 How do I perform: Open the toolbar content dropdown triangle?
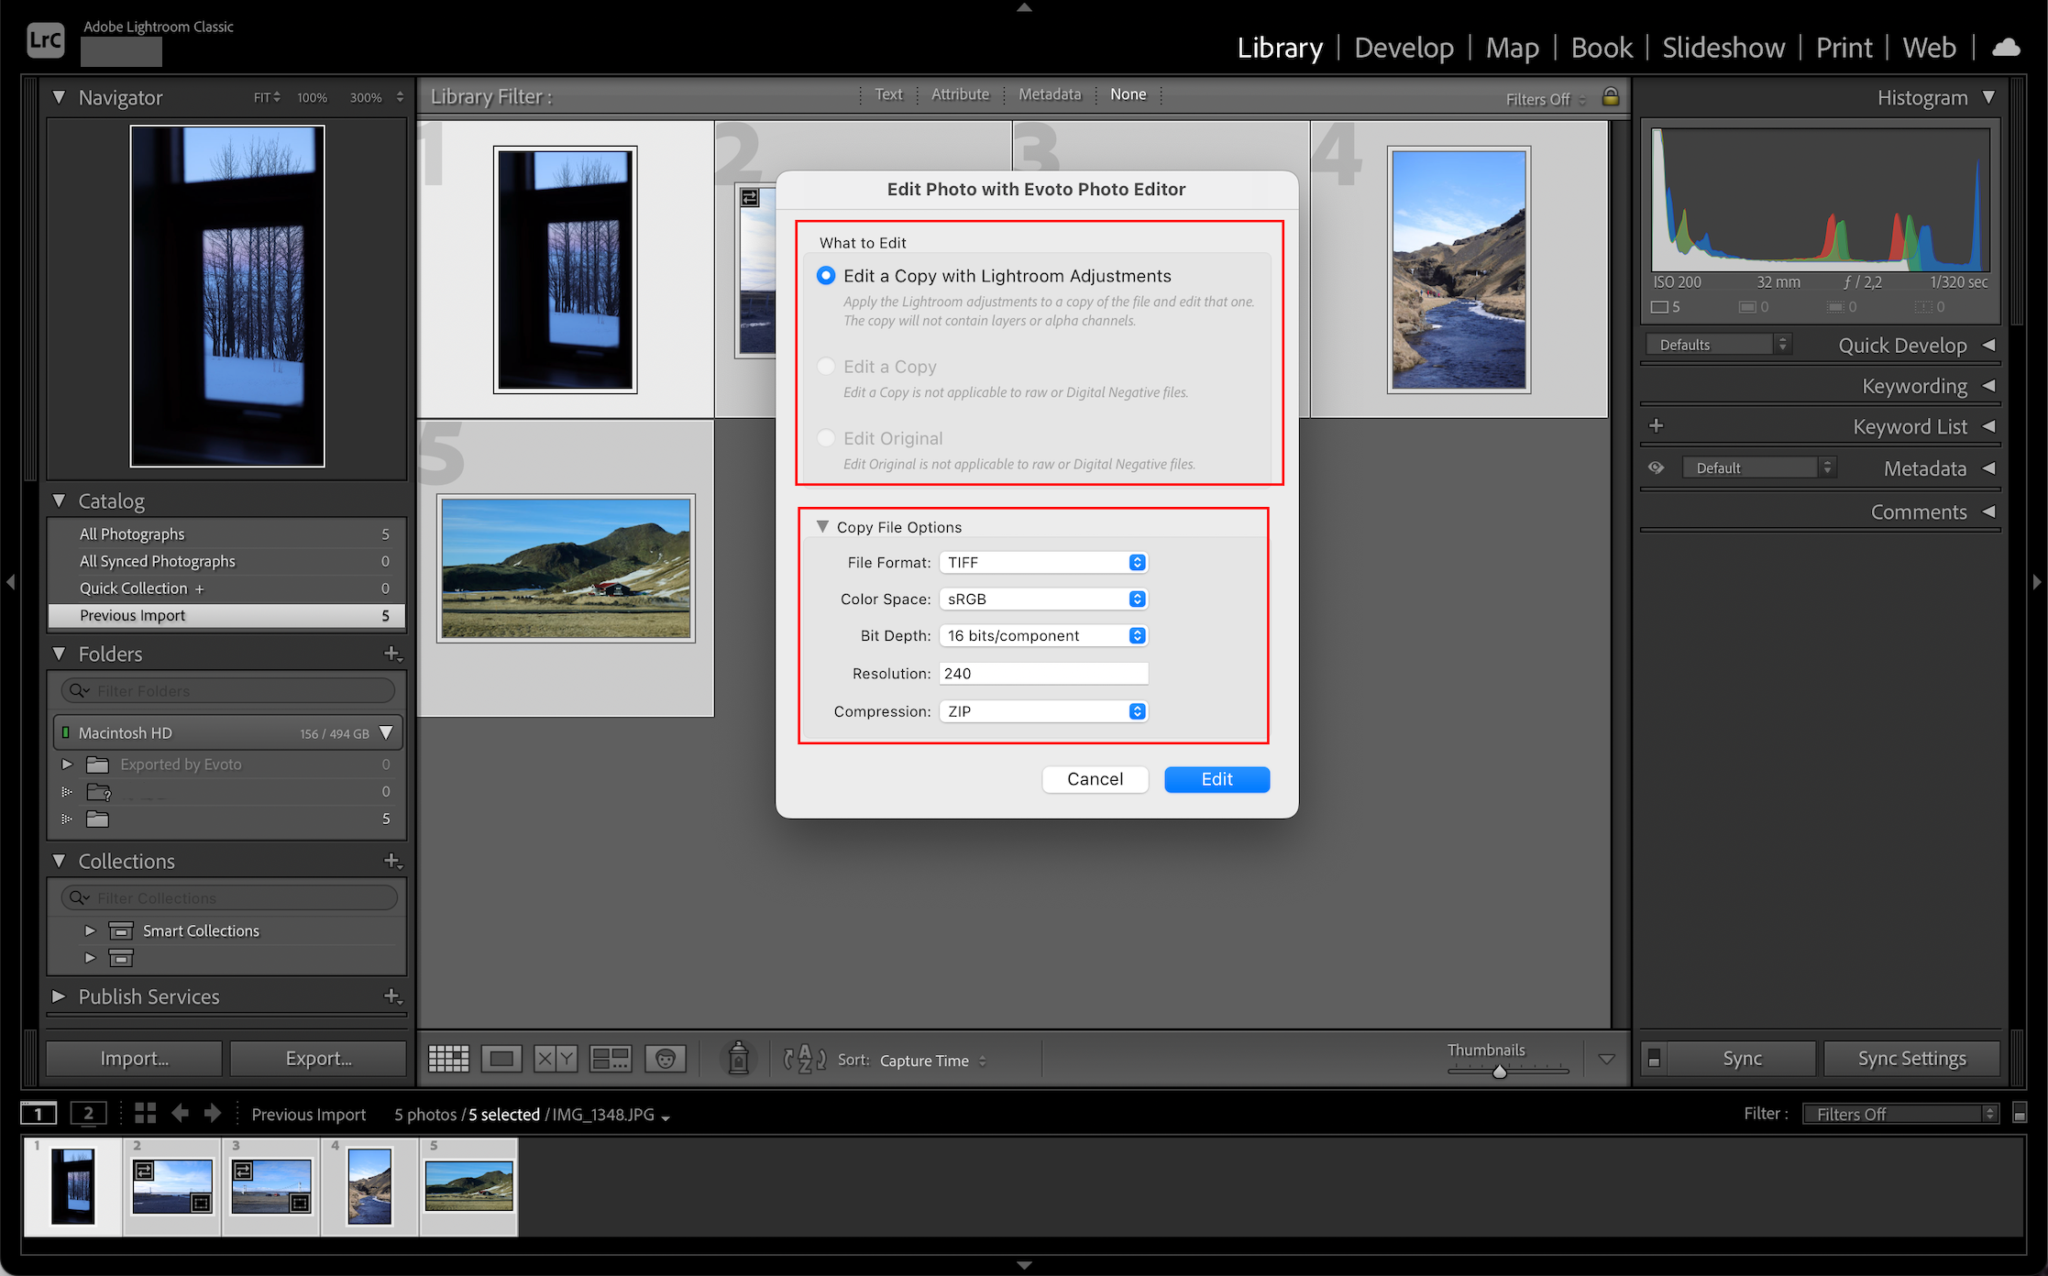coord(1606,1059)
